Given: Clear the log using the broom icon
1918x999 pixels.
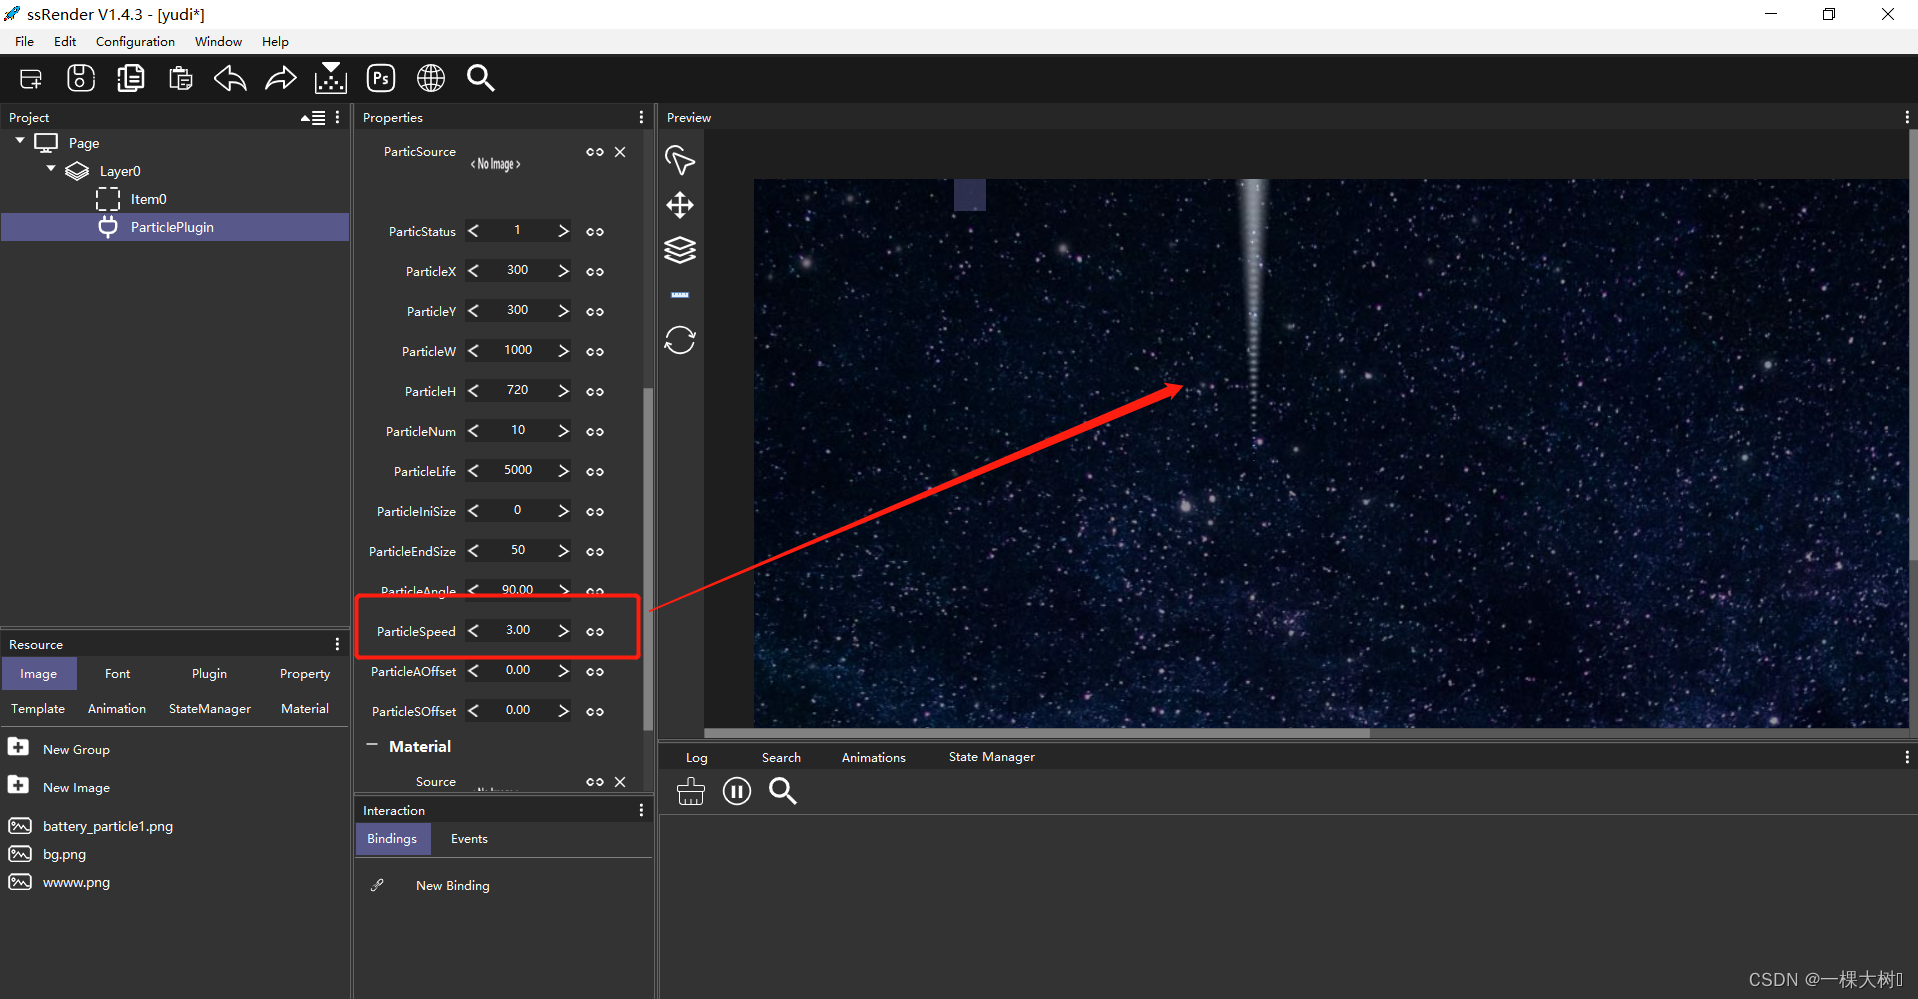Looking at the screenshot, I should [x=690, y=791].
